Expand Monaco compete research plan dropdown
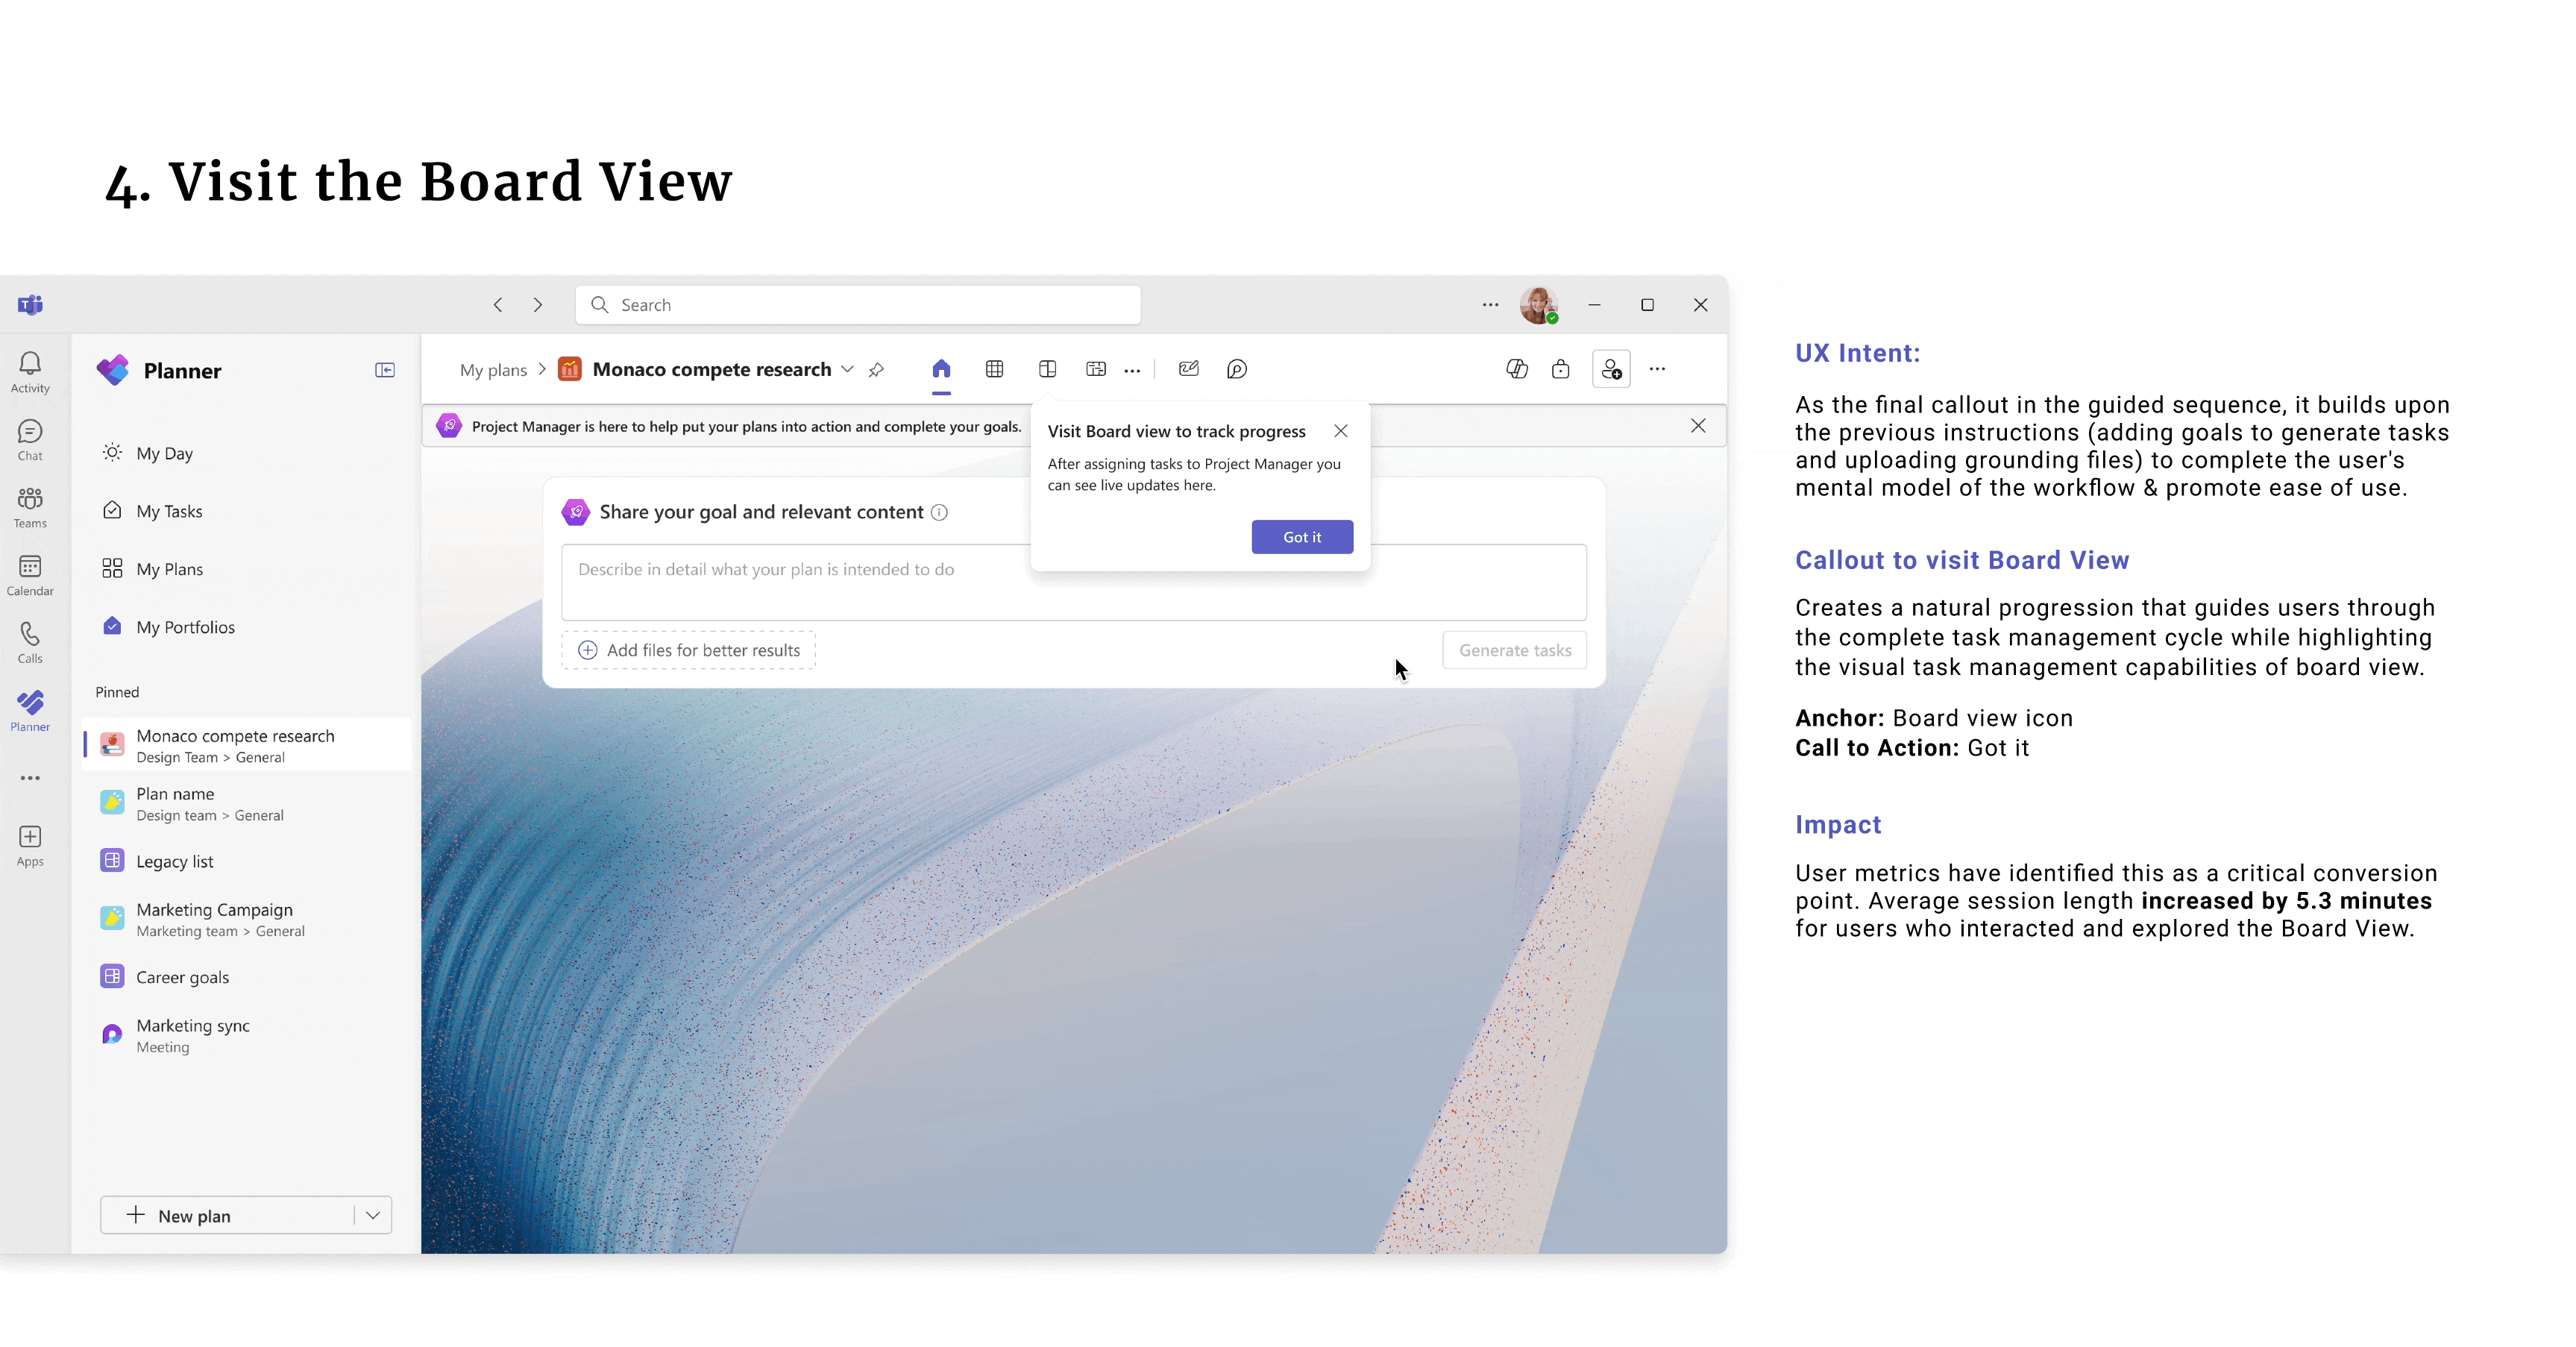This screenshot has width=2576, height=1347. [x=848, y=369]
